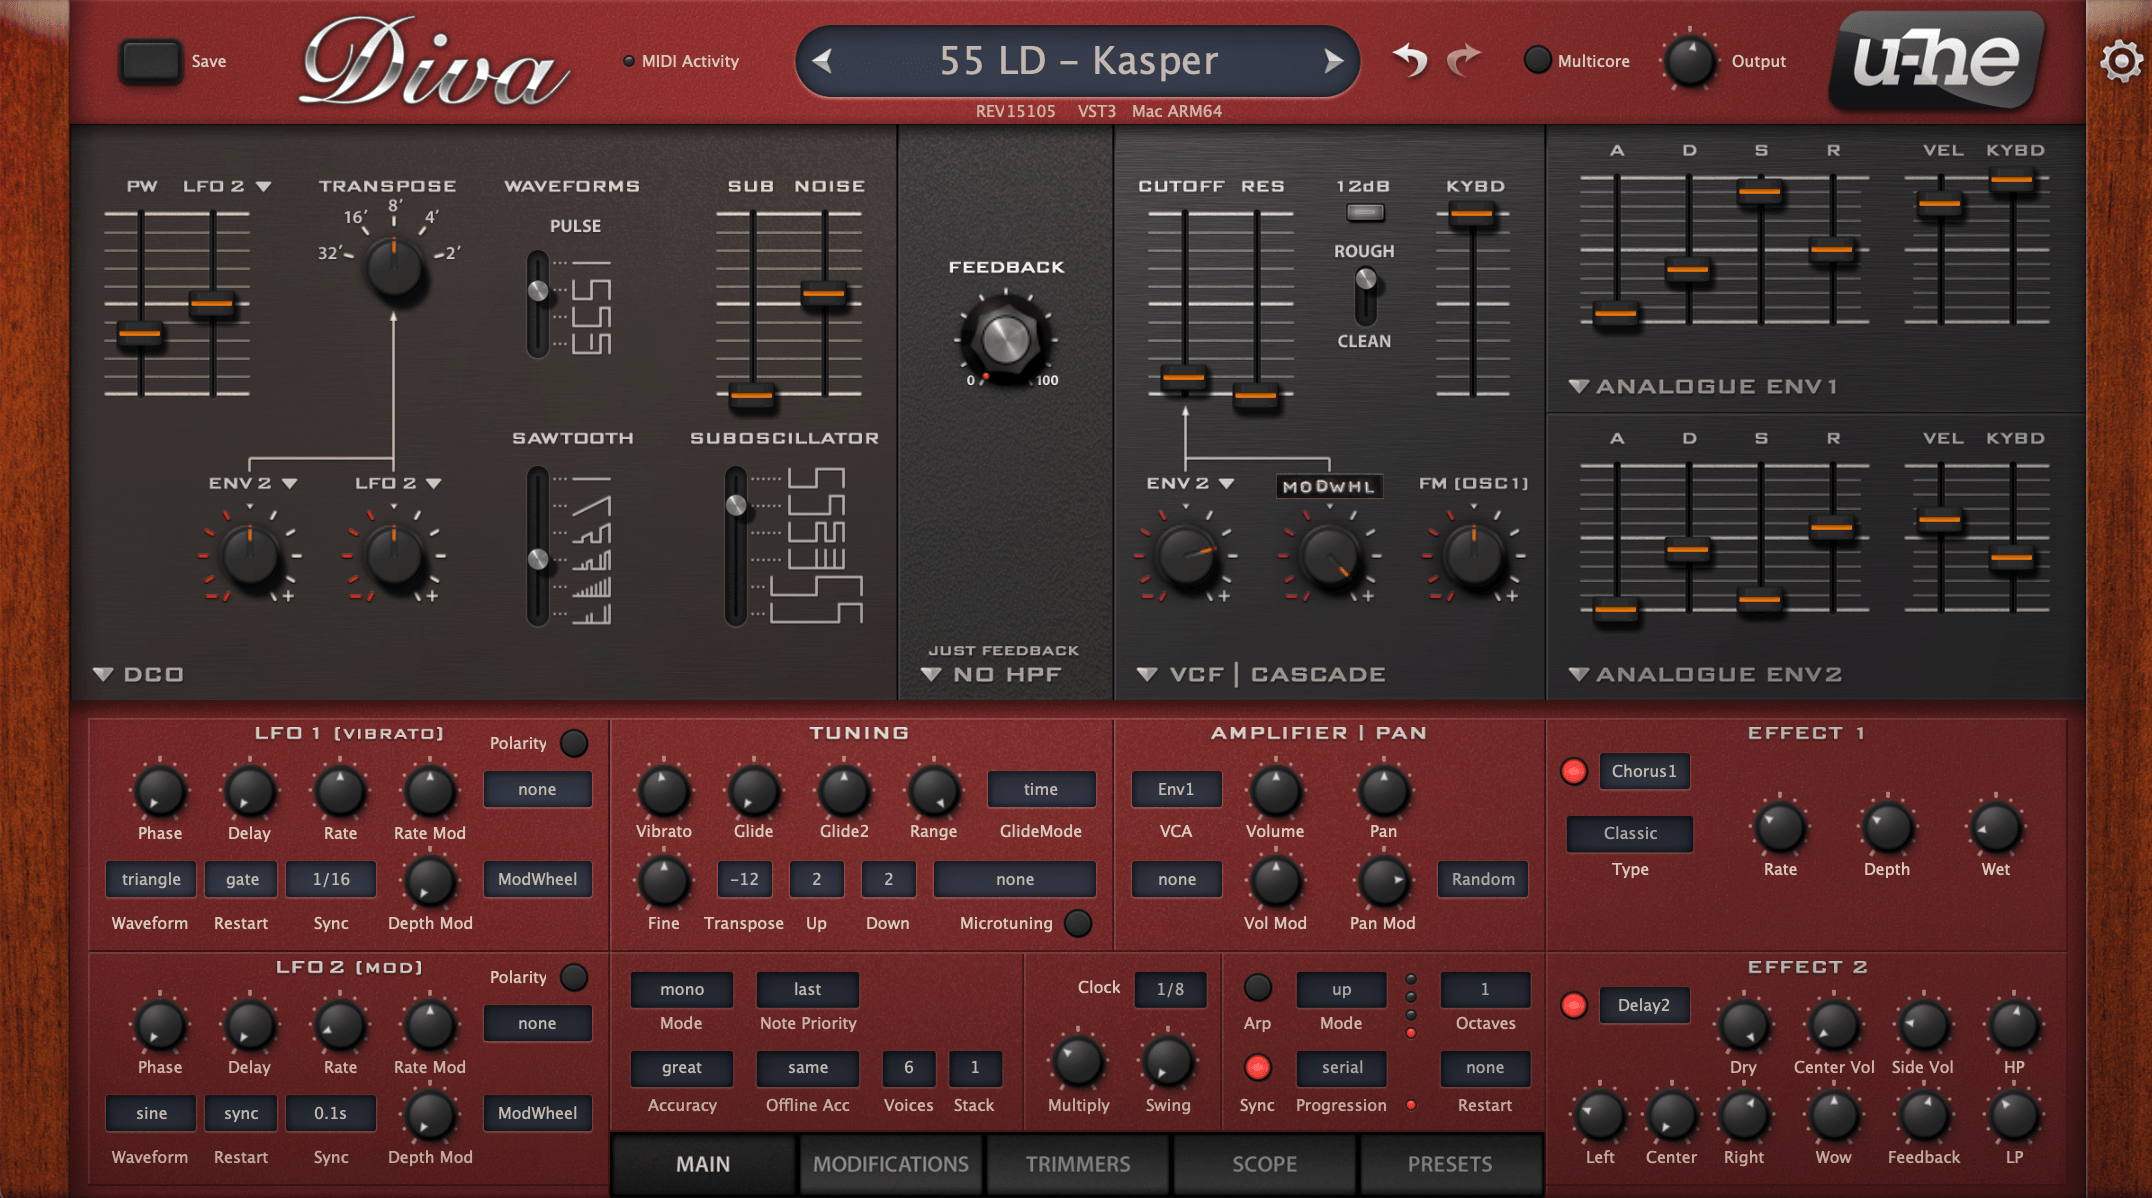Click the 55 LD - Kasper preset name display
Screen dimensions: 2152x1198
1078,61
